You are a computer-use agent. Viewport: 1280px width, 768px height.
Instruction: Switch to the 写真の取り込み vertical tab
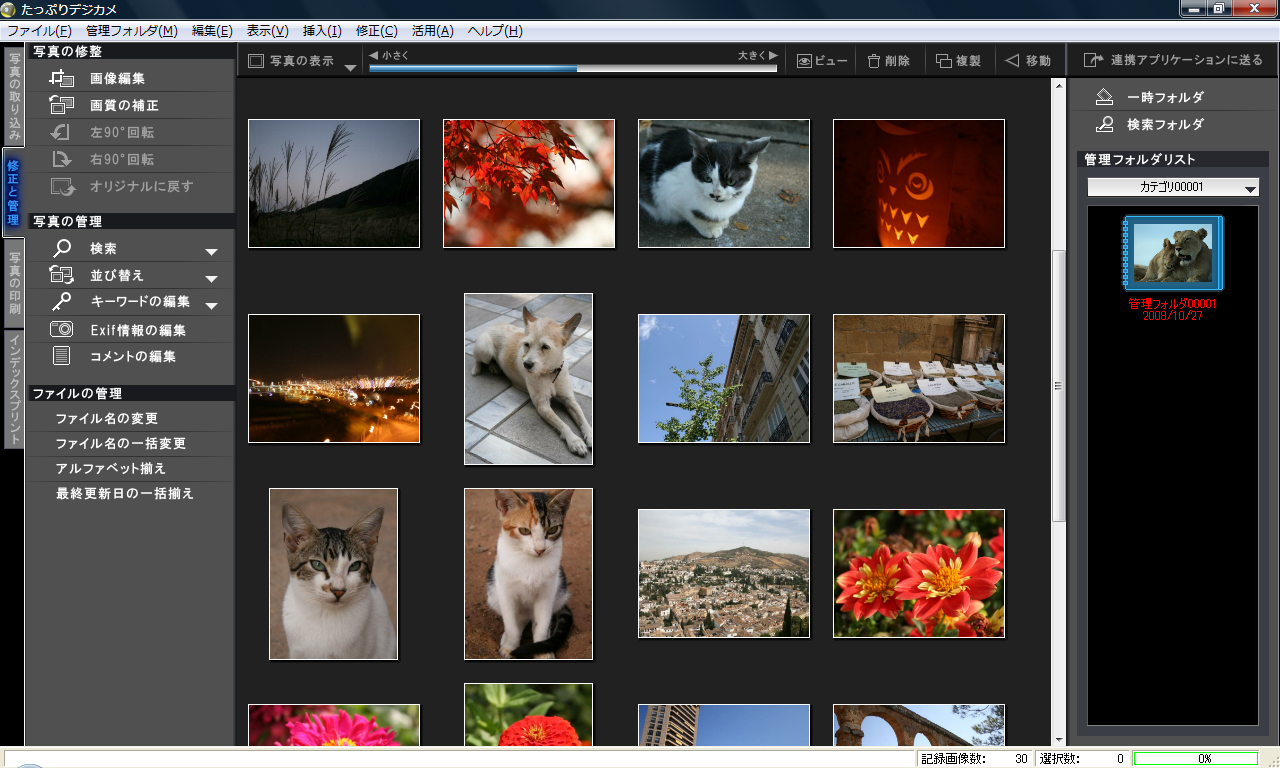(14, 96)
